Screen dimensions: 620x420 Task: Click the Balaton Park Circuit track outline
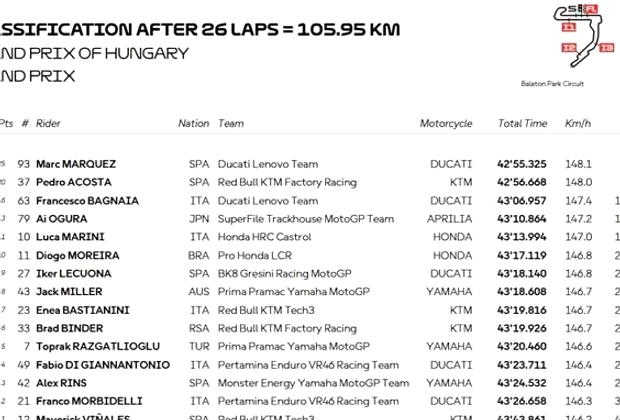coord(579,36)
